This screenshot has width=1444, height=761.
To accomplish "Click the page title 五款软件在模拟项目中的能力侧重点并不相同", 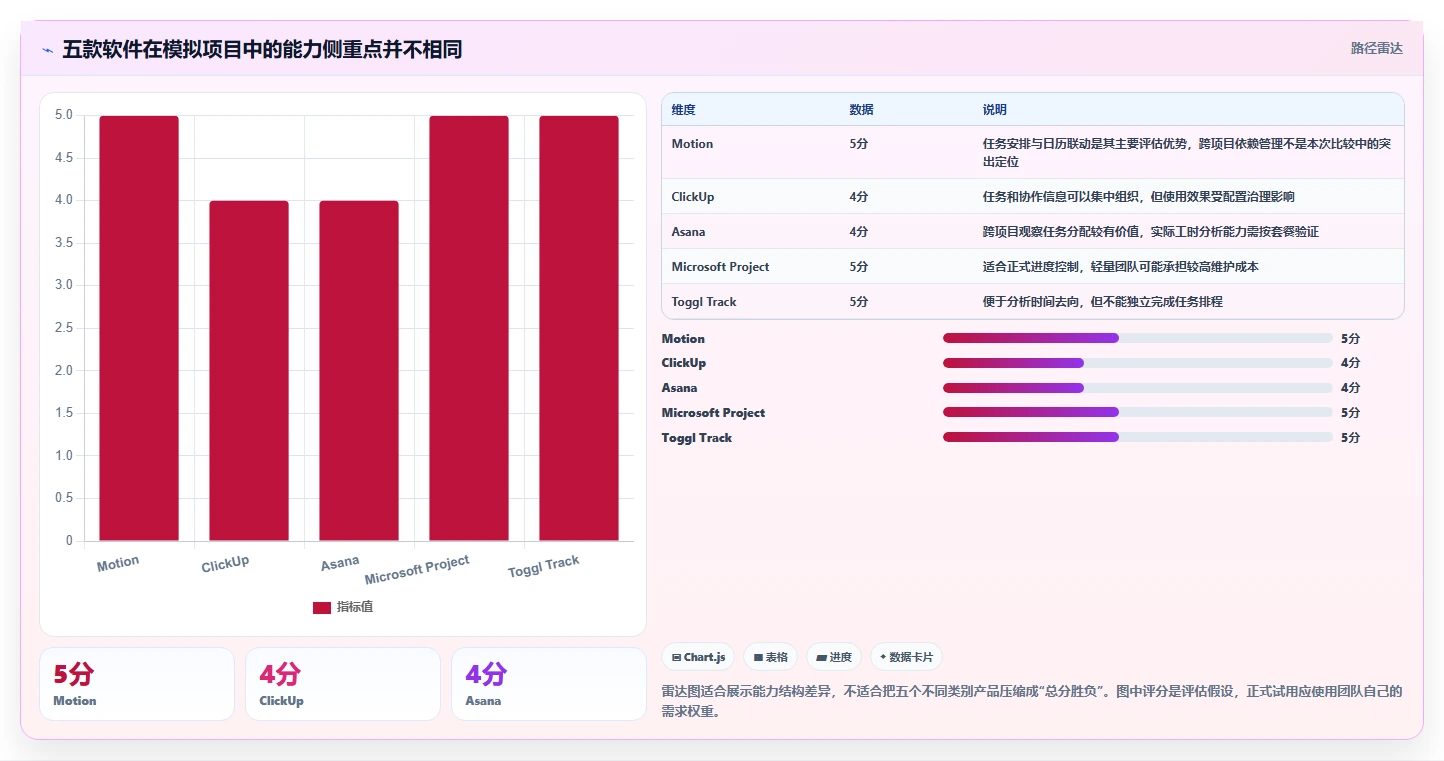I will 262,49.
